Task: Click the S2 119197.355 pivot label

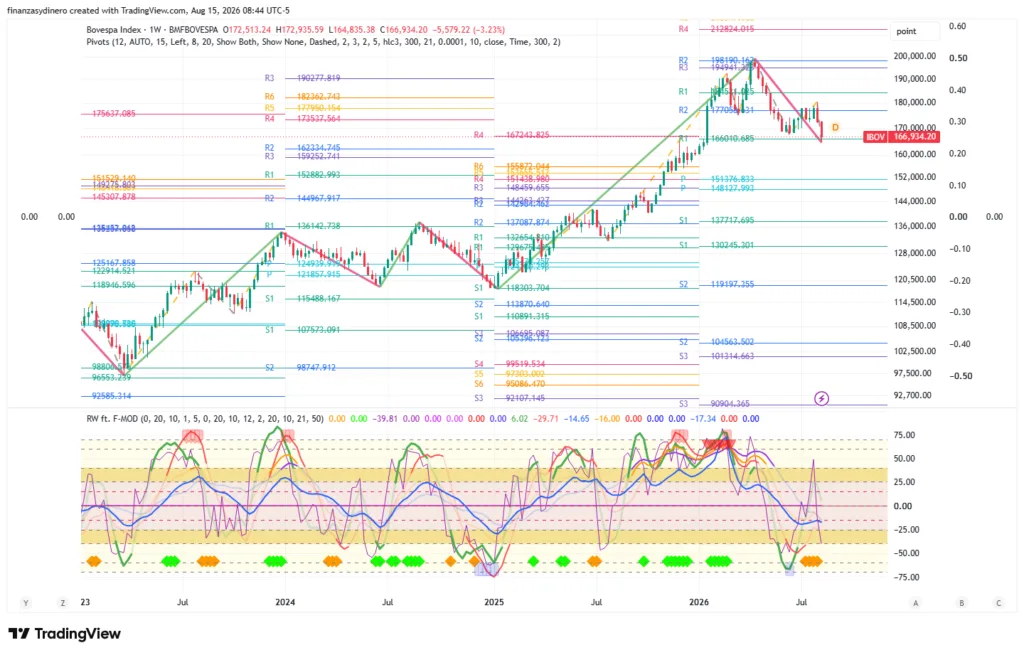Action: coord(716,285)
